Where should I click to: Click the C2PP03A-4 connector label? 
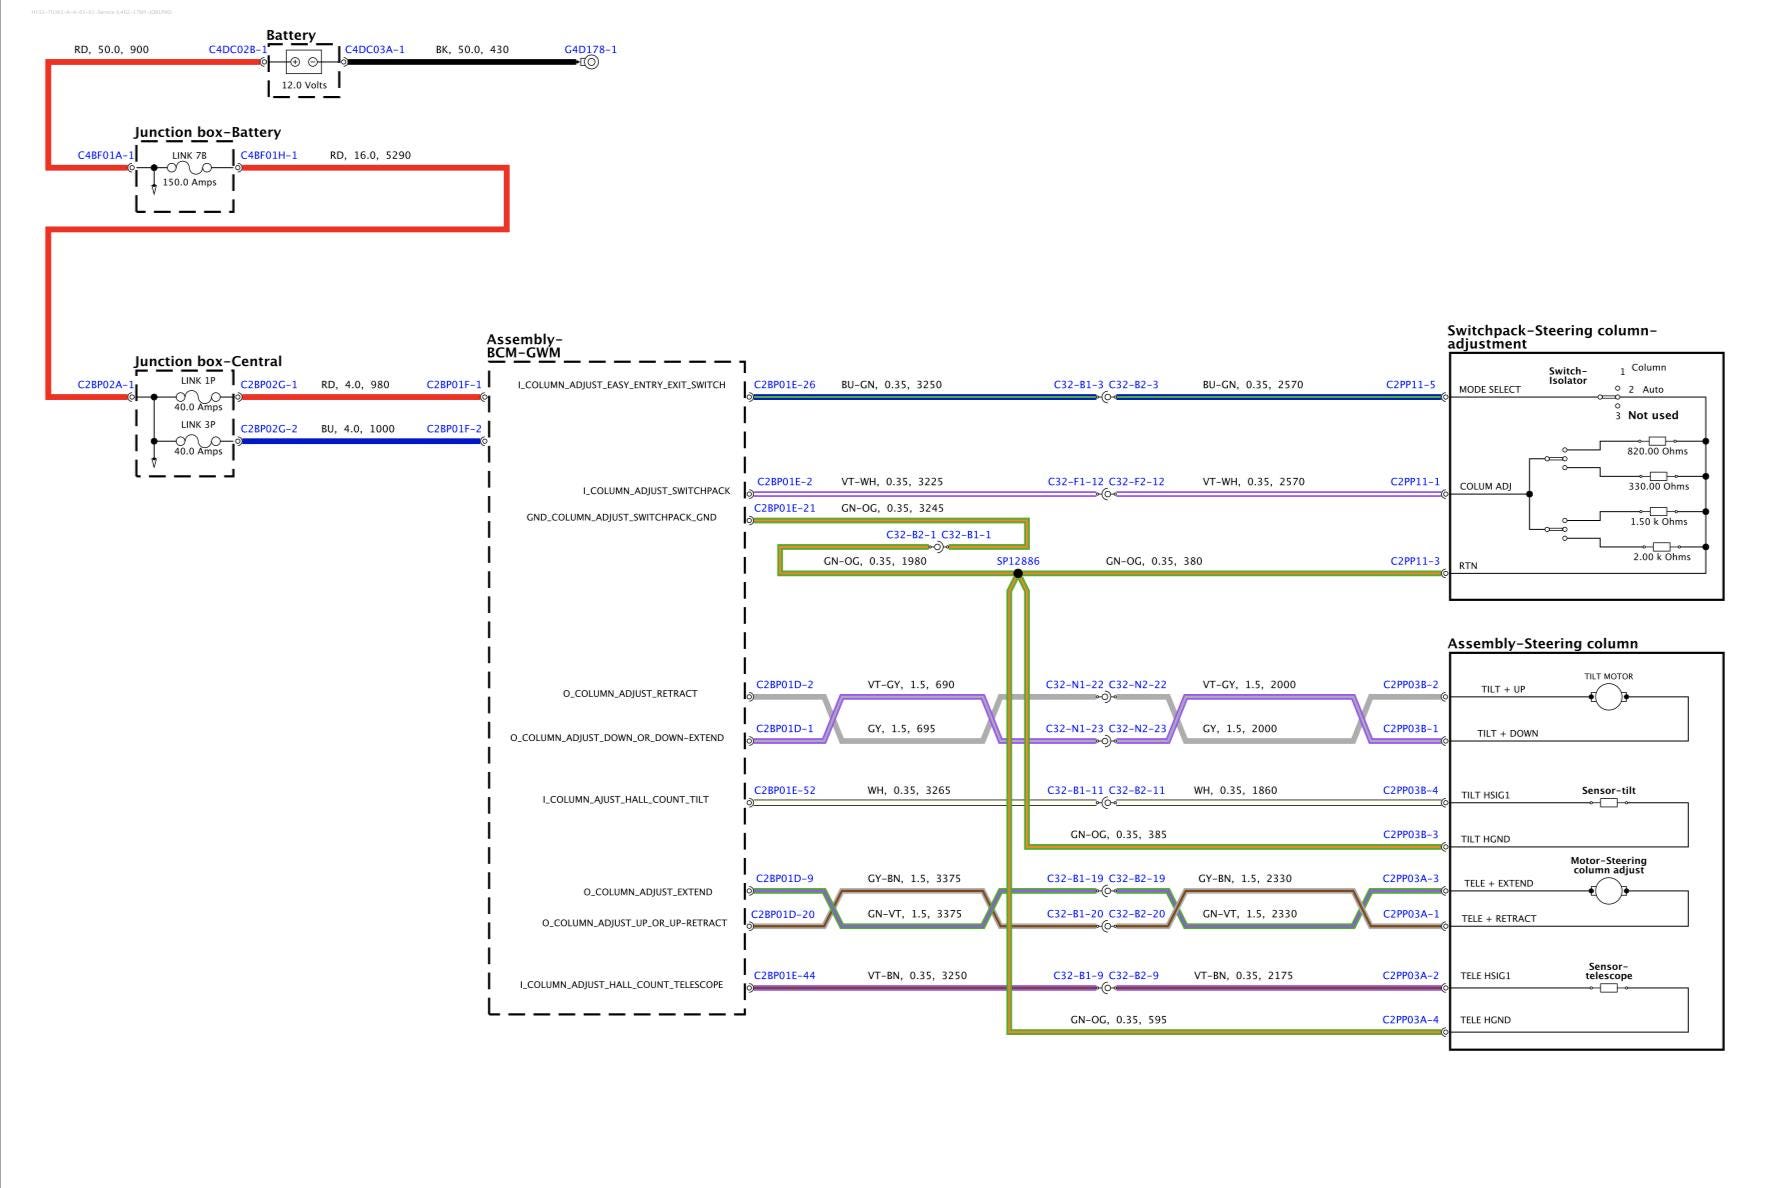tap(1410, 1020)
